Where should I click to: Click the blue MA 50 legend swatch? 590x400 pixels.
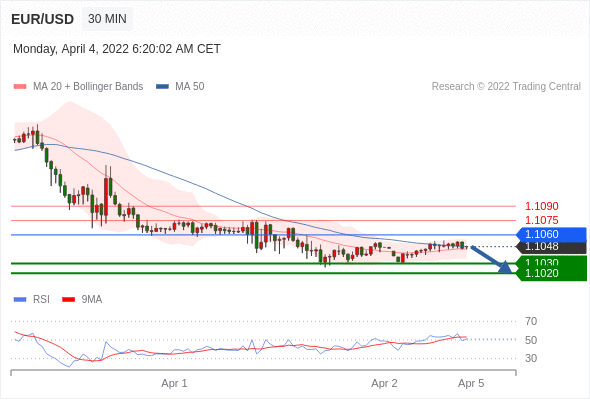click(162, 87)
